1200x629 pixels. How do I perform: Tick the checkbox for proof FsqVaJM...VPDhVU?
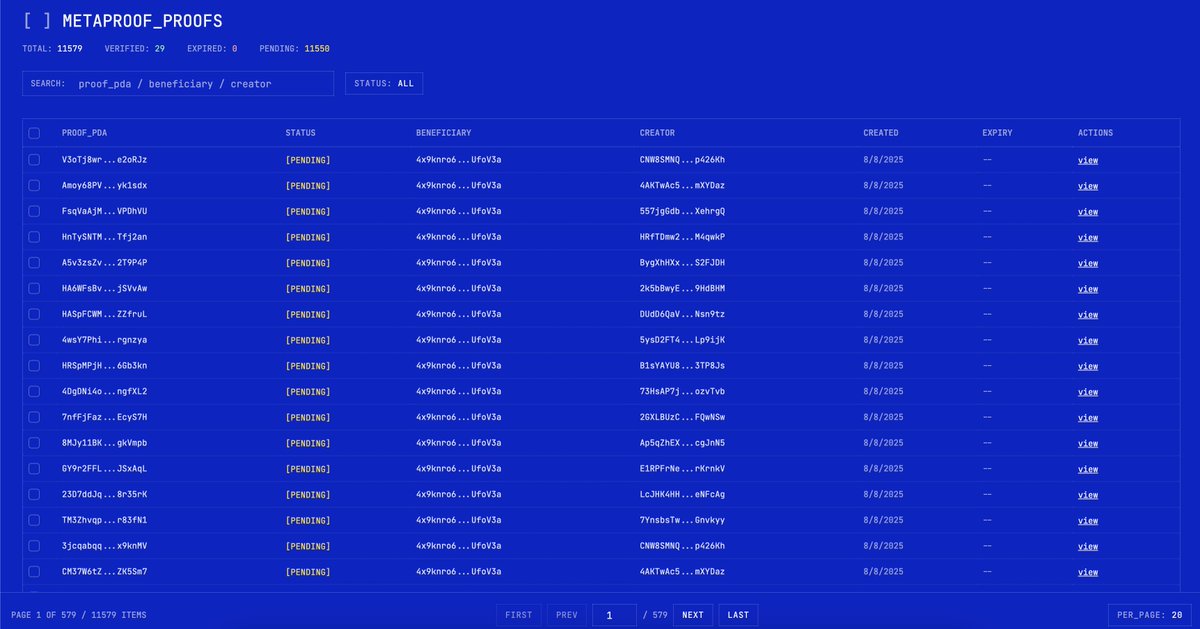(x=33, y=211)
